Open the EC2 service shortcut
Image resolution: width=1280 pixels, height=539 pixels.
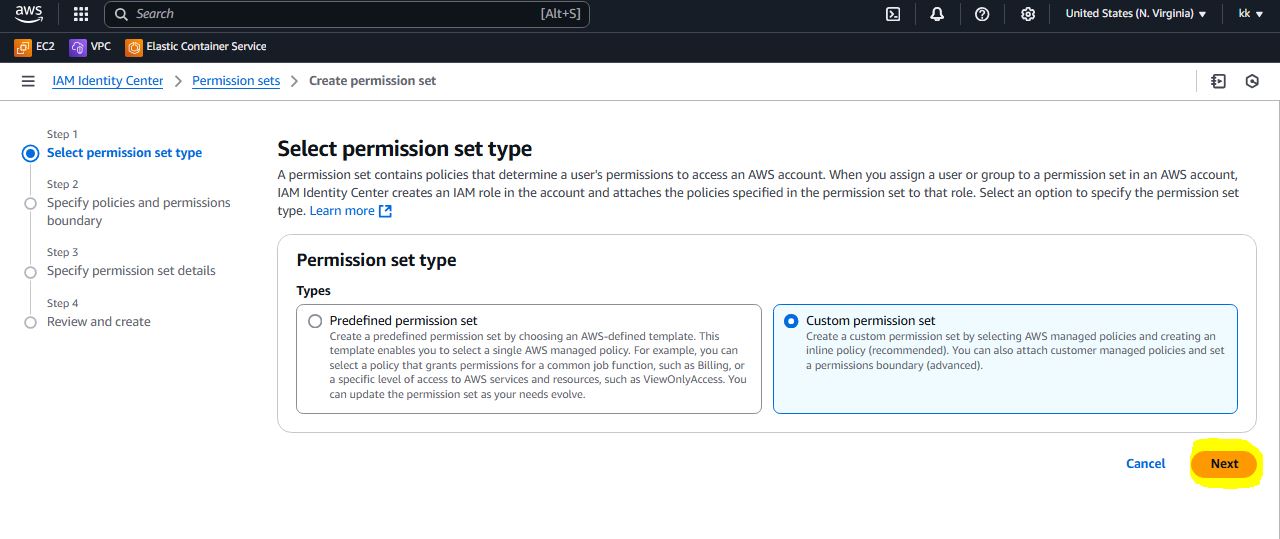[35, 46]
